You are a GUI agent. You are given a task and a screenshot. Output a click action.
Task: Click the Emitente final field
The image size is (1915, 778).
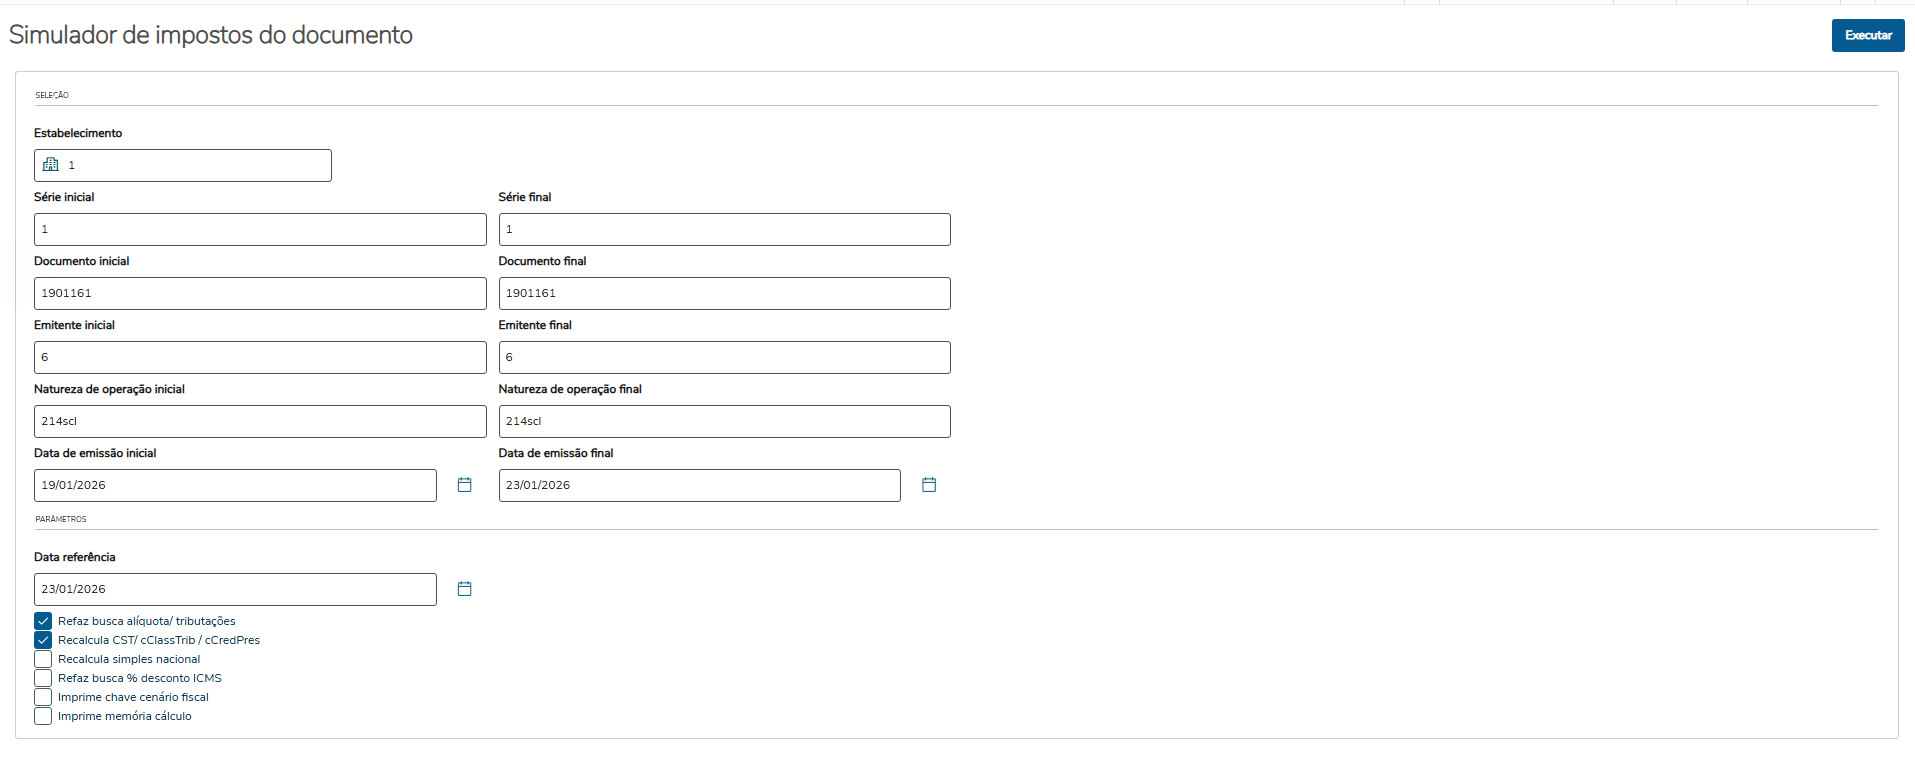[724, 357]
